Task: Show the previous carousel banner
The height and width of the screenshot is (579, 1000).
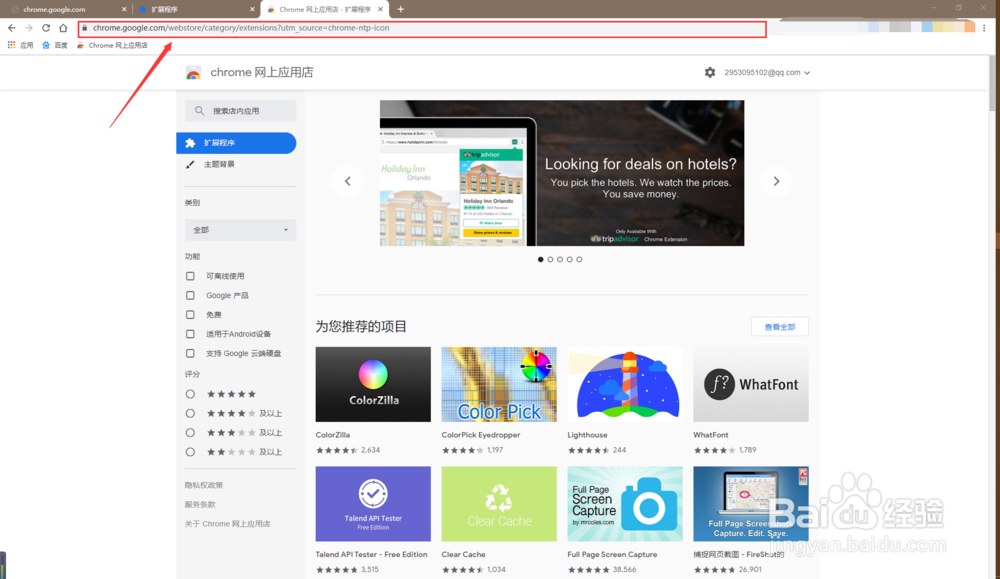Action: 348,181
